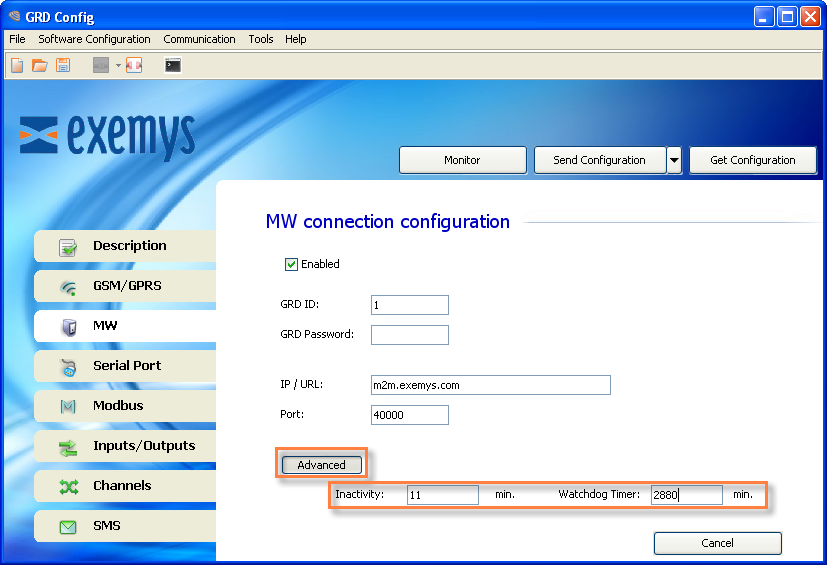This screenshot has height=565, width=827.
Task: Open the Software Configuration menu
Action: click(x=94, y=39)
